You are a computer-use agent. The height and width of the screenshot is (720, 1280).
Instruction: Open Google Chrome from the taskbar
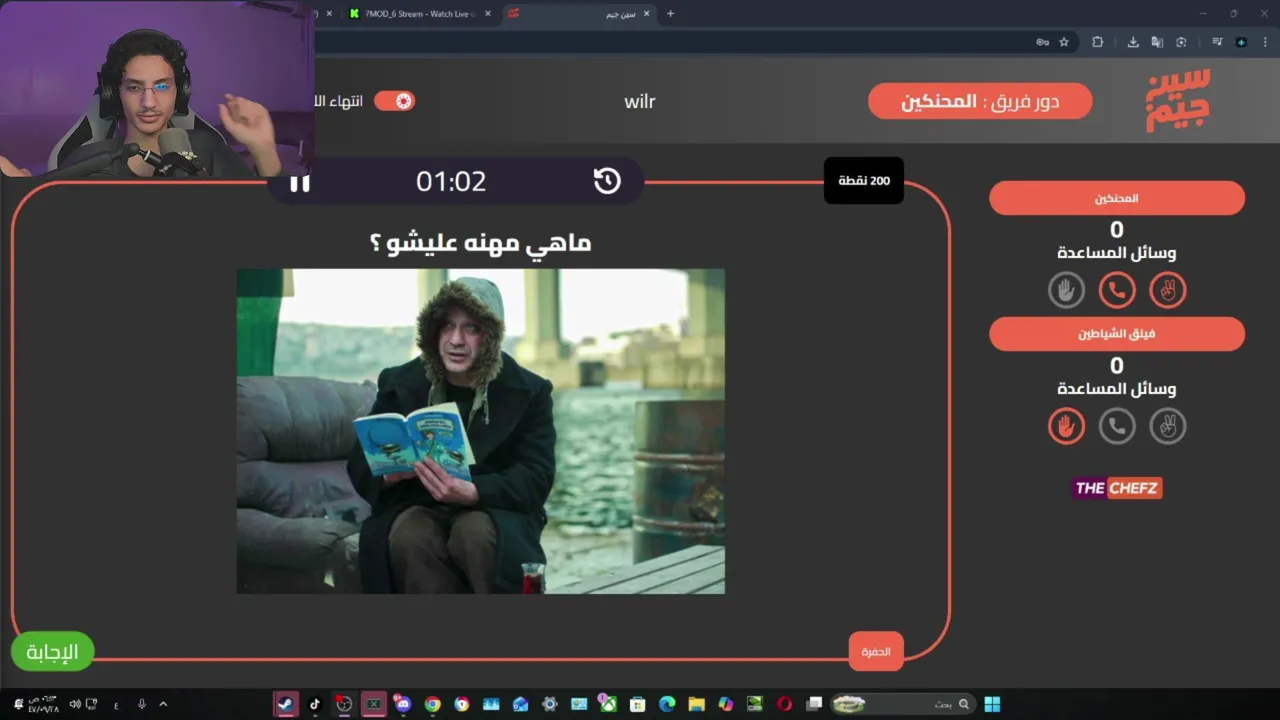point(432,704)
